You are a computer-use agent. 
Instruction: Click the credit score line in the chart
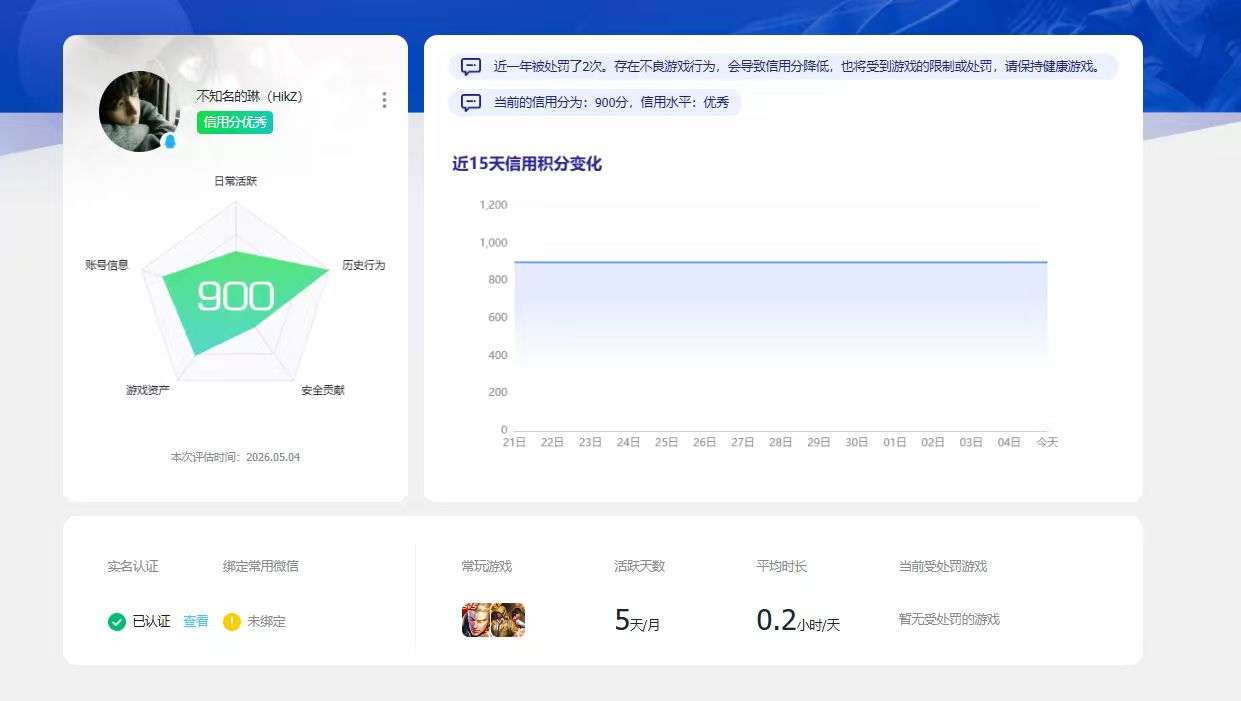(x=781, y=262)
